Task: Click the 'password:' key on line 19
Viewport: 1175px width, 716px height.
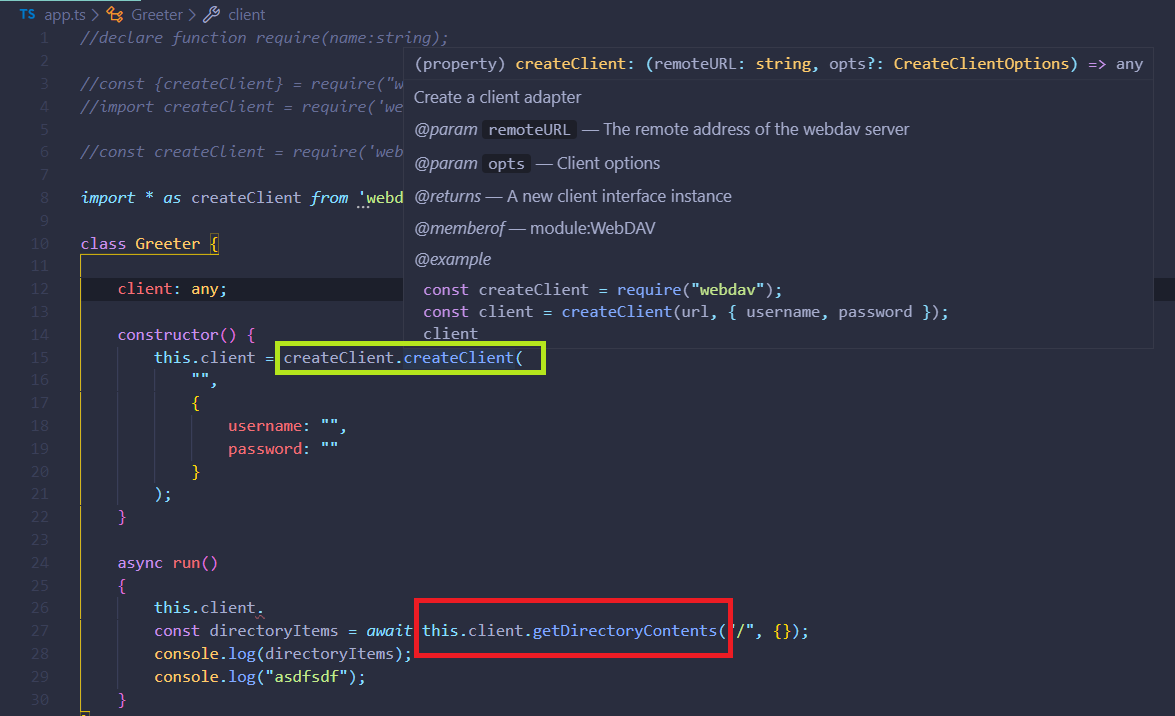Action: coord(269,448)
